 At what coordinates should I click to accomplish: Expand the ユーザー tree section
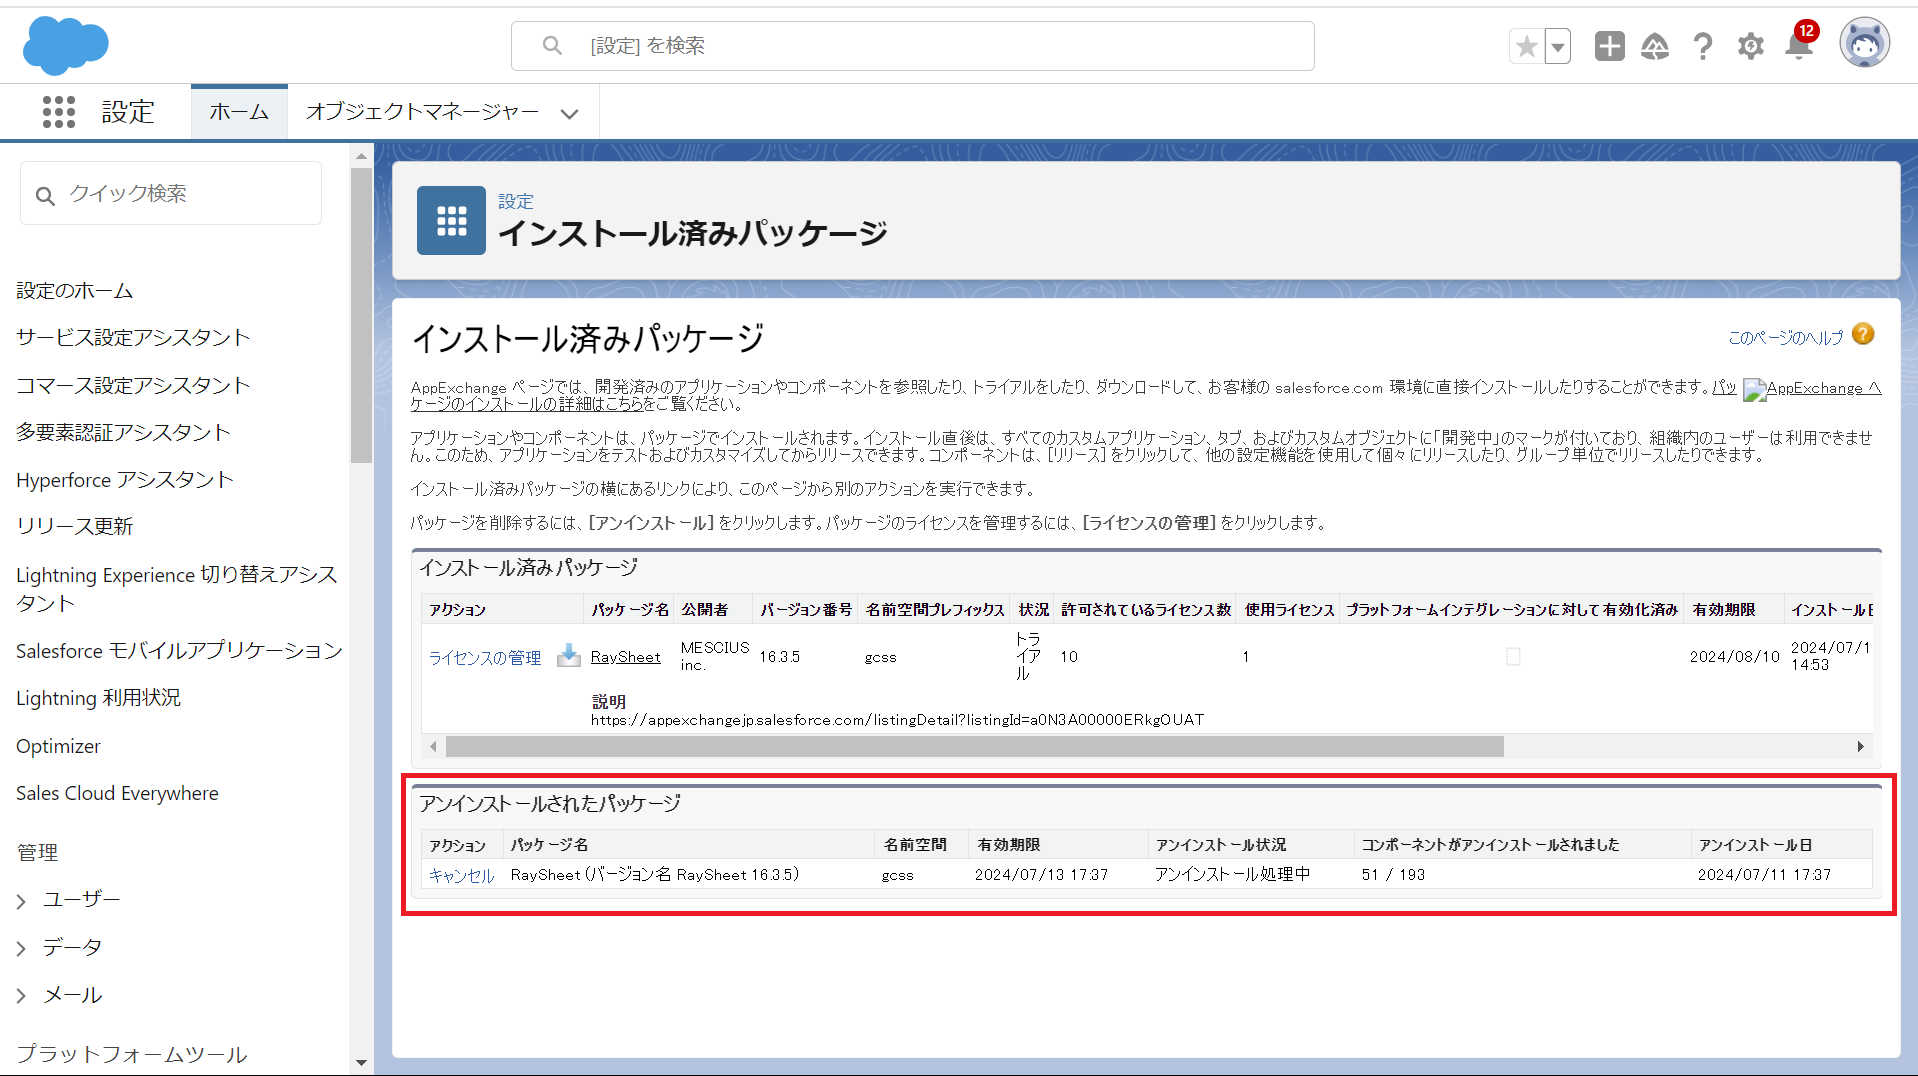pyautogui.click(x=21, y=901)
